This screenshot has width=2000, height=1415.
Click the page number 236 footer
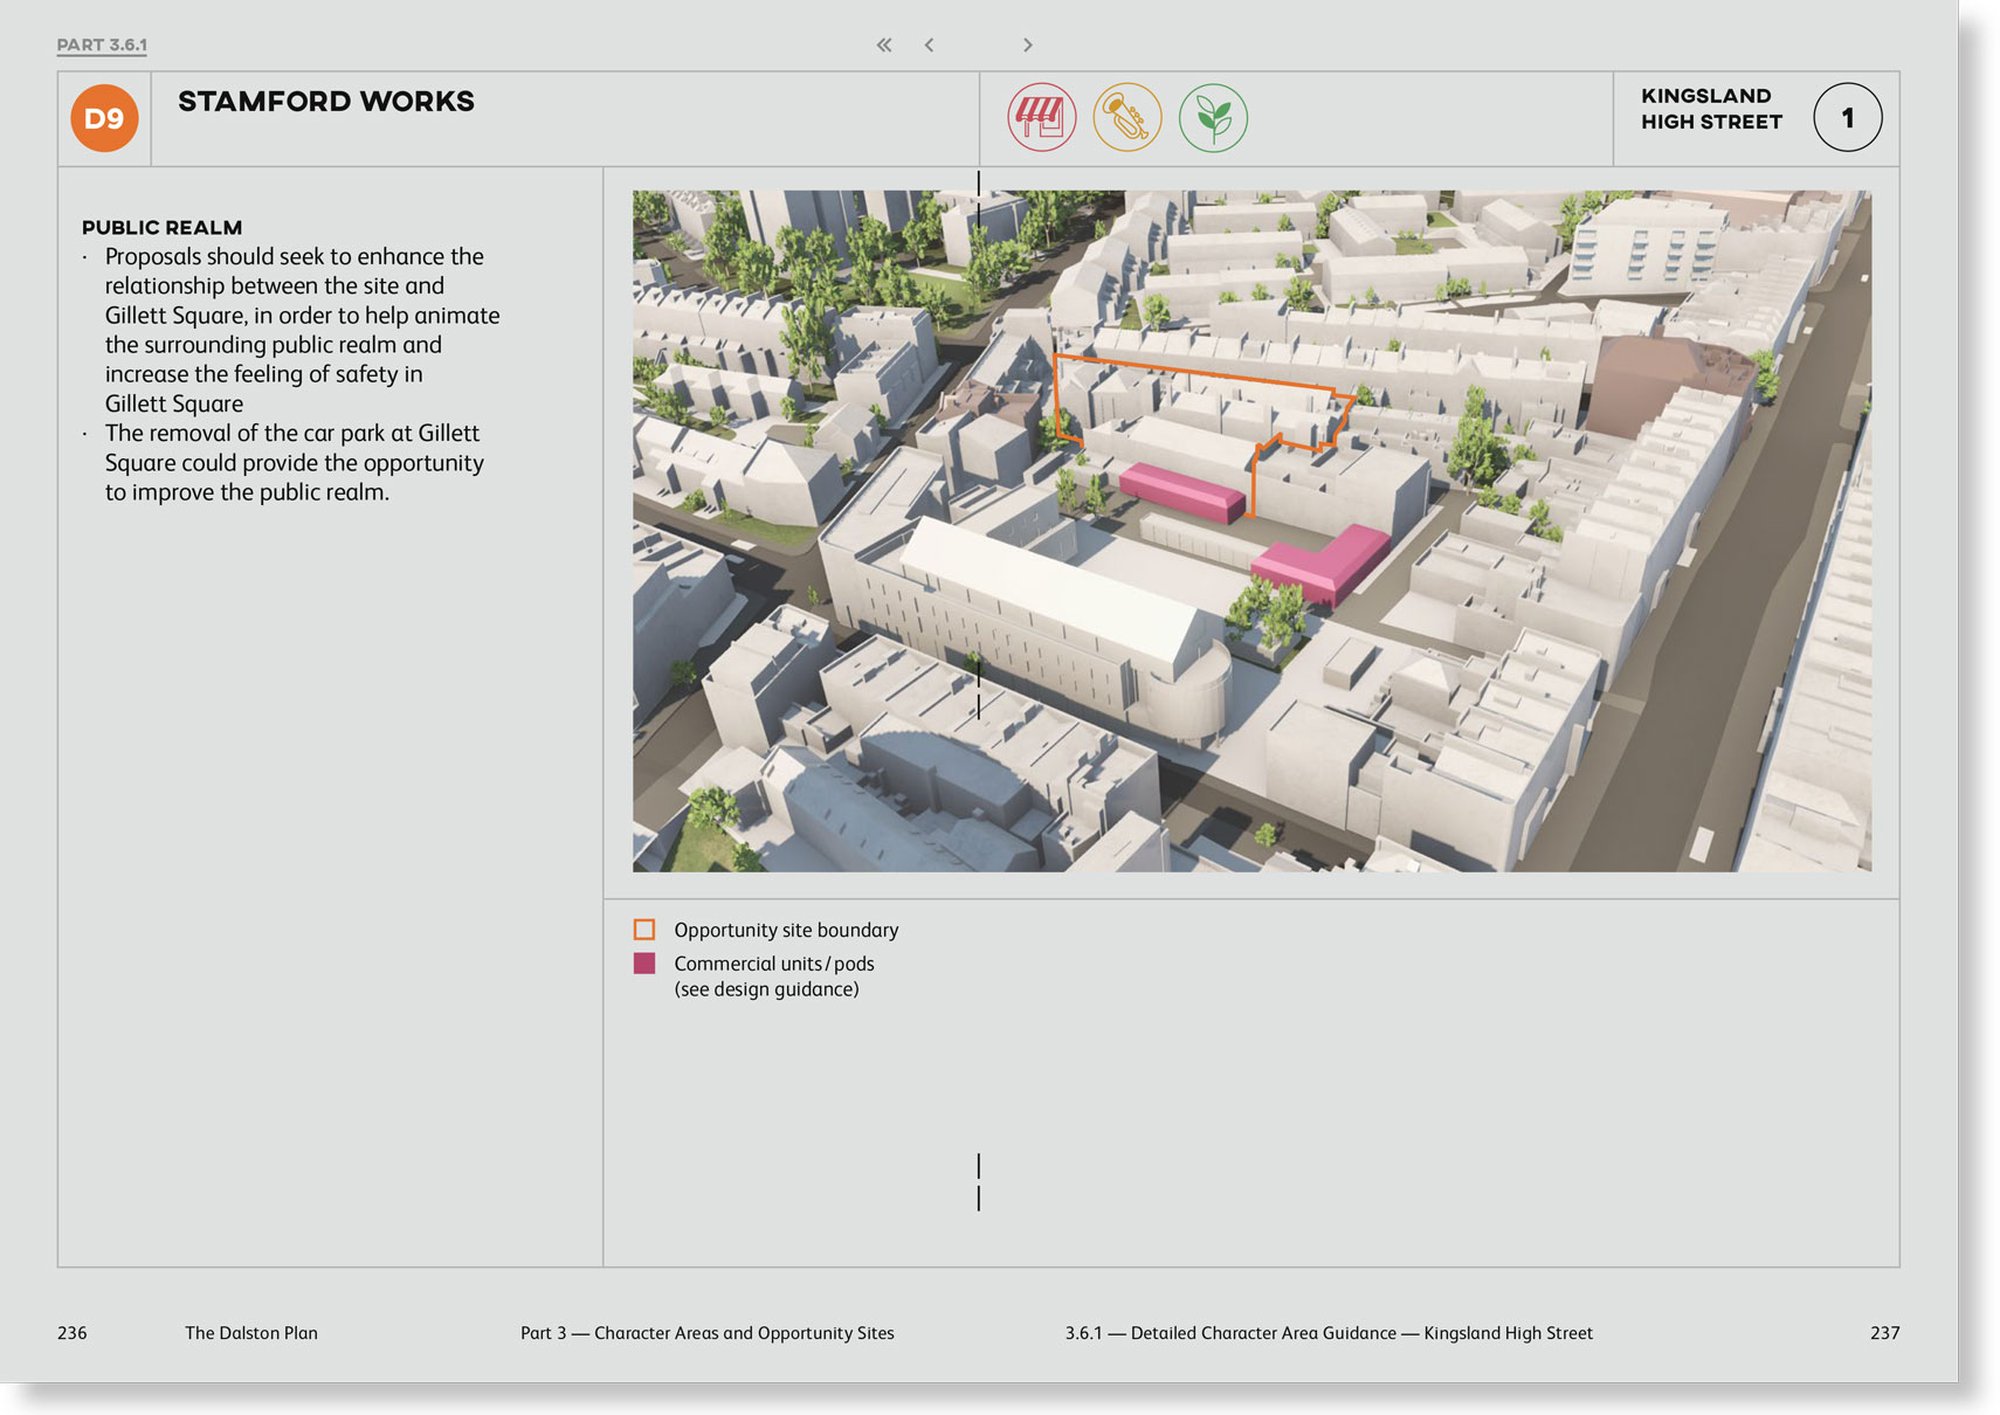(x=72, y=1333)
